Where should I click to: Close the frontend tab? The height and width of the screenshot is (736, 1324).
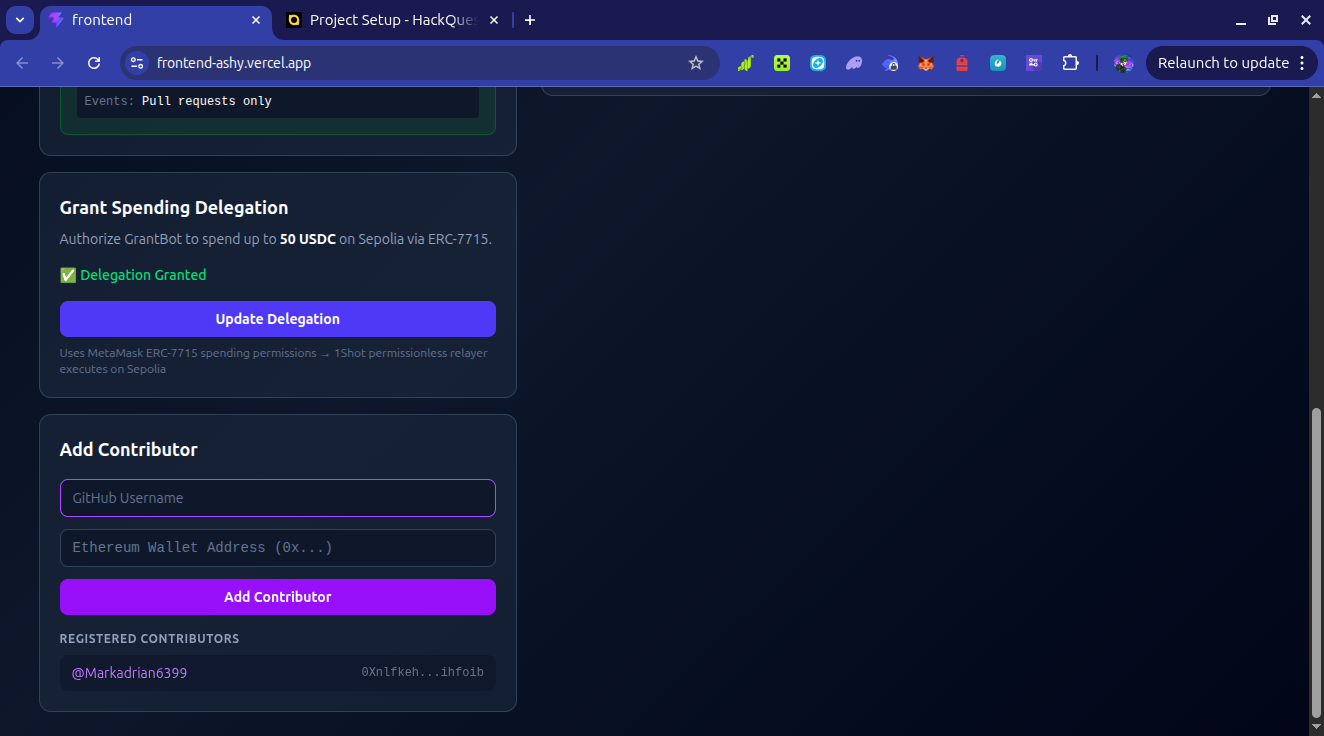(256, 20)
